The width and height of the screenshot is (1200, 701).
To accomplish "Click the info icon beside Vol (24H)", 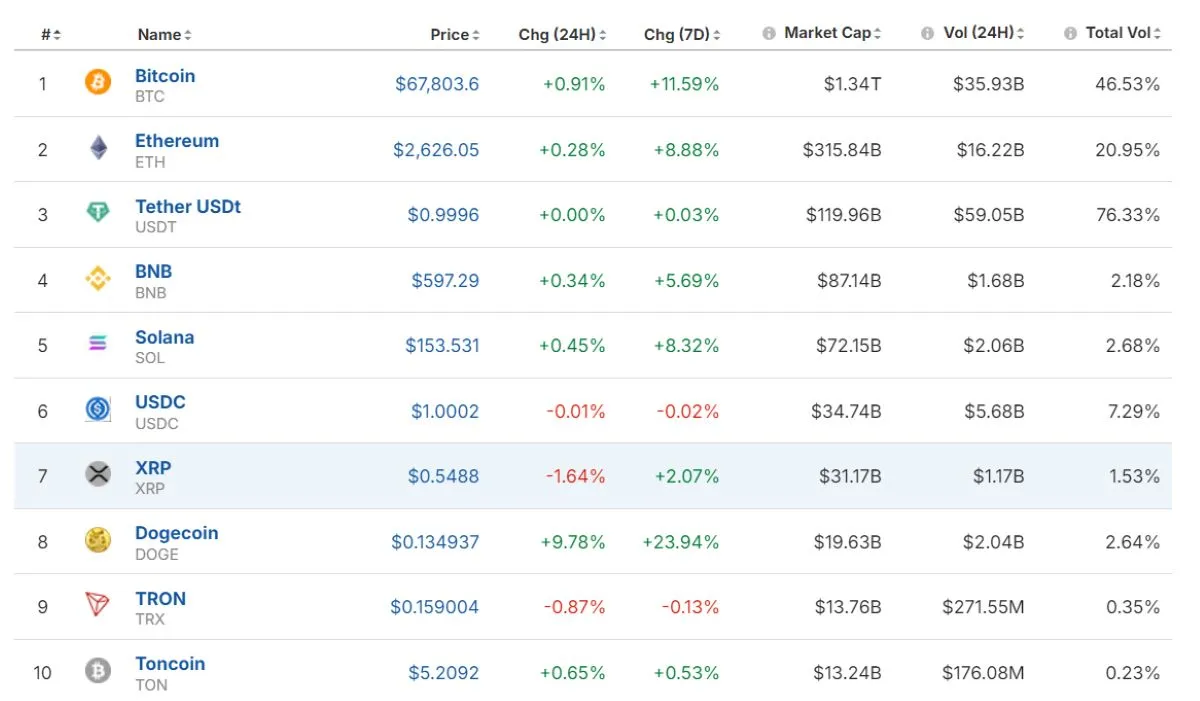I will coord(927,33).
